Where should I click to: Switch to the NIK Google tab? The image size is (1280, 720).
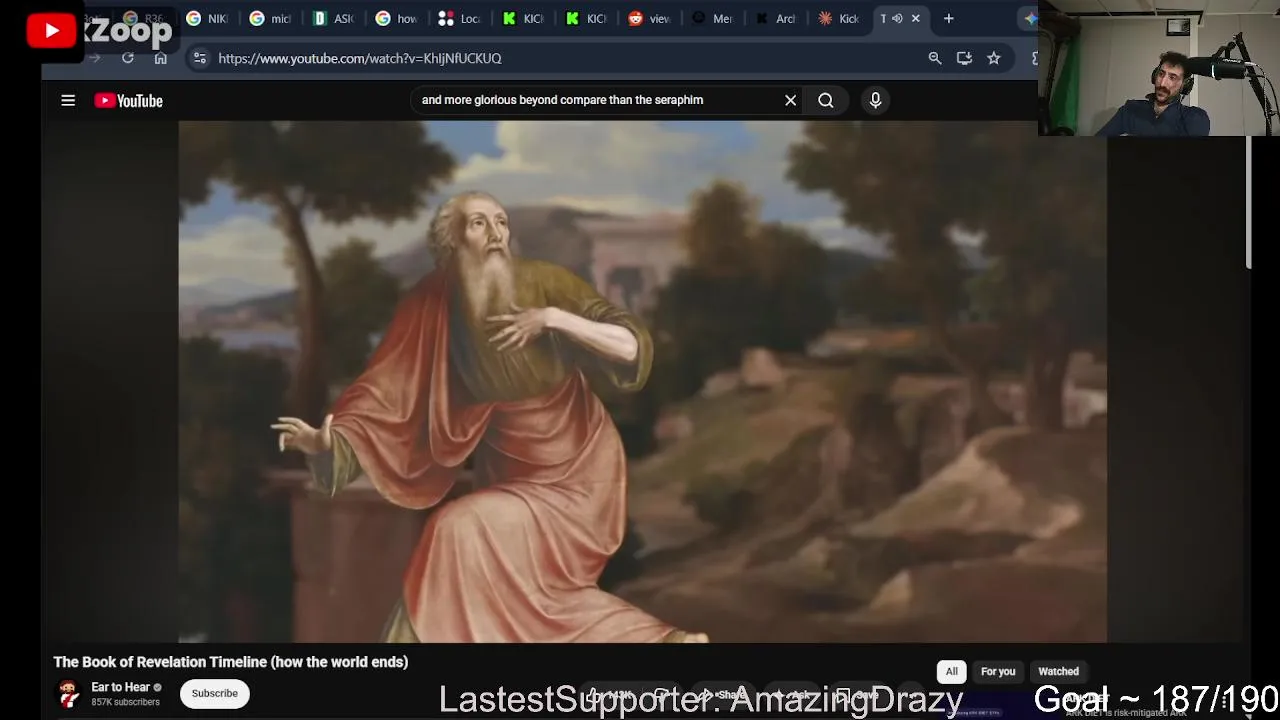pos(208,18)
